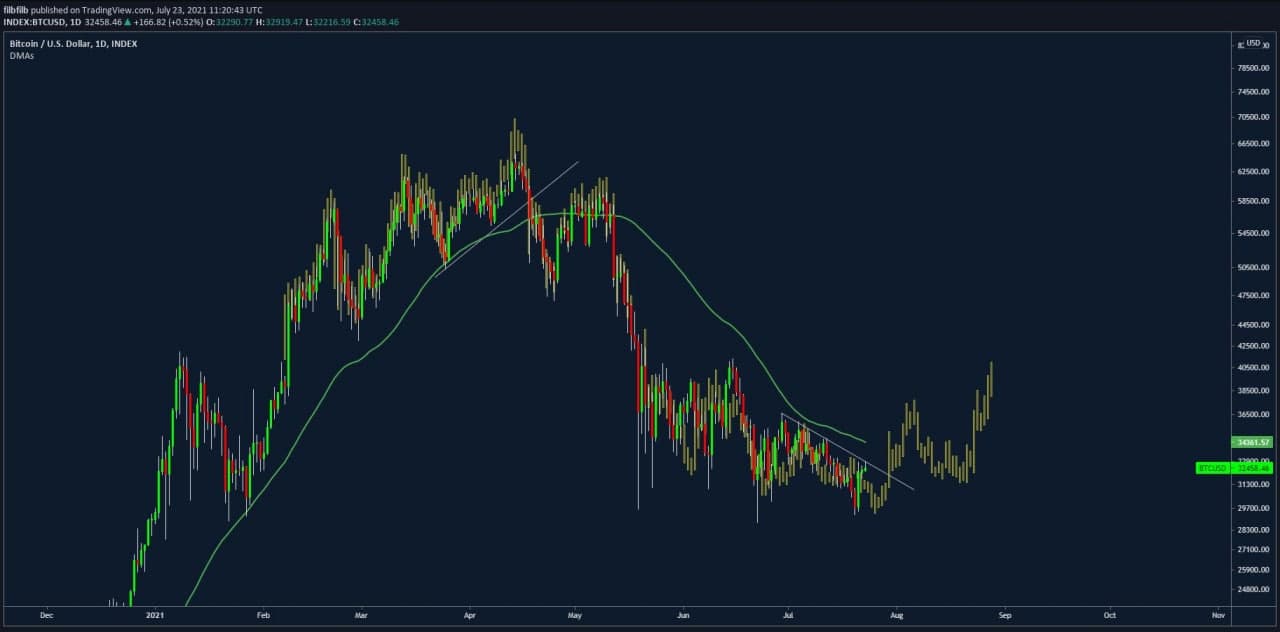Click the Aug label on time axis
Screen dimensions: 1280x632
pos(896,617)
